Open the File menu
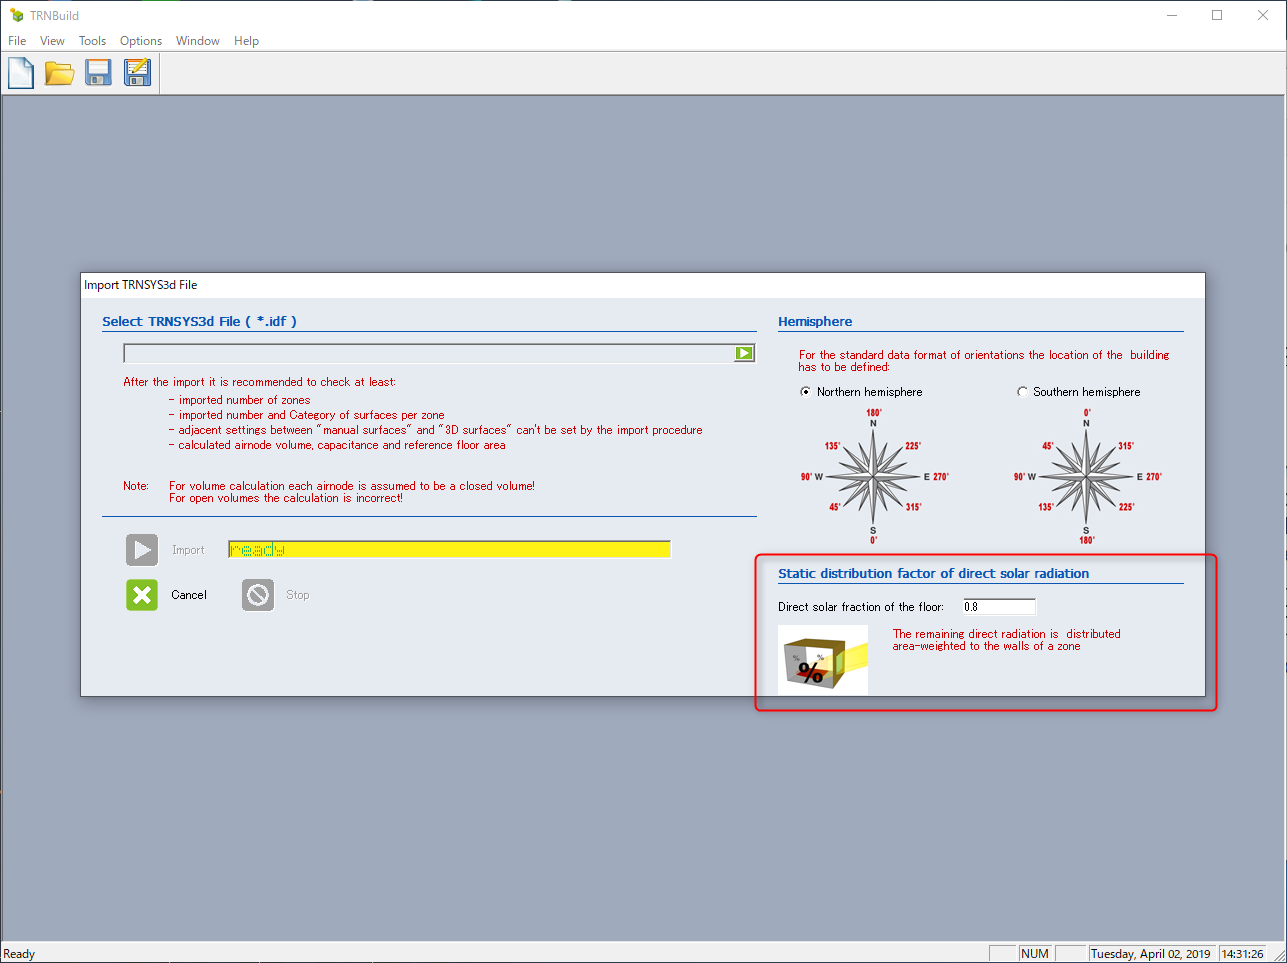The width and height of the screenshot is (1287, 963). tap(17, 41)
